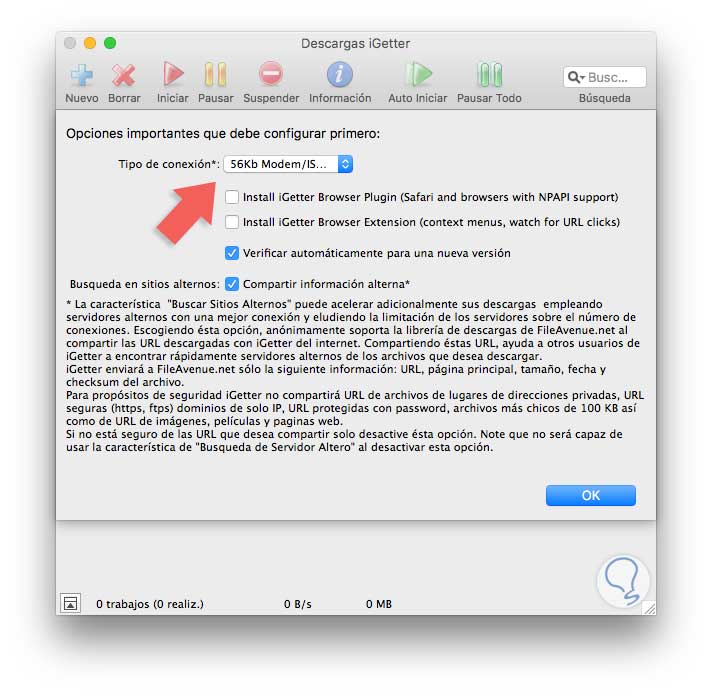This screenshot has width=712, height=695.
Task: Disable Compartir información alterna checkbox
Action: coord(232,284)
